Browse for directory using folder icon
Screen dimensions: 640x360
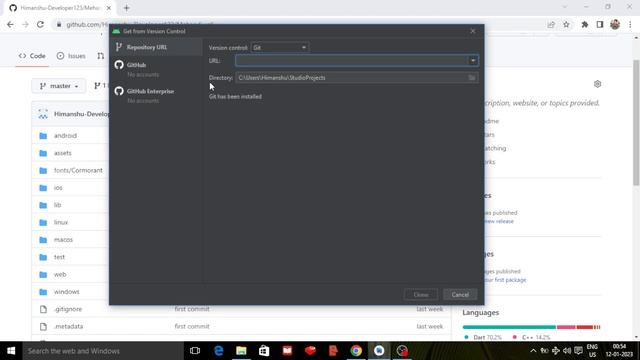(x=472, y=78)
